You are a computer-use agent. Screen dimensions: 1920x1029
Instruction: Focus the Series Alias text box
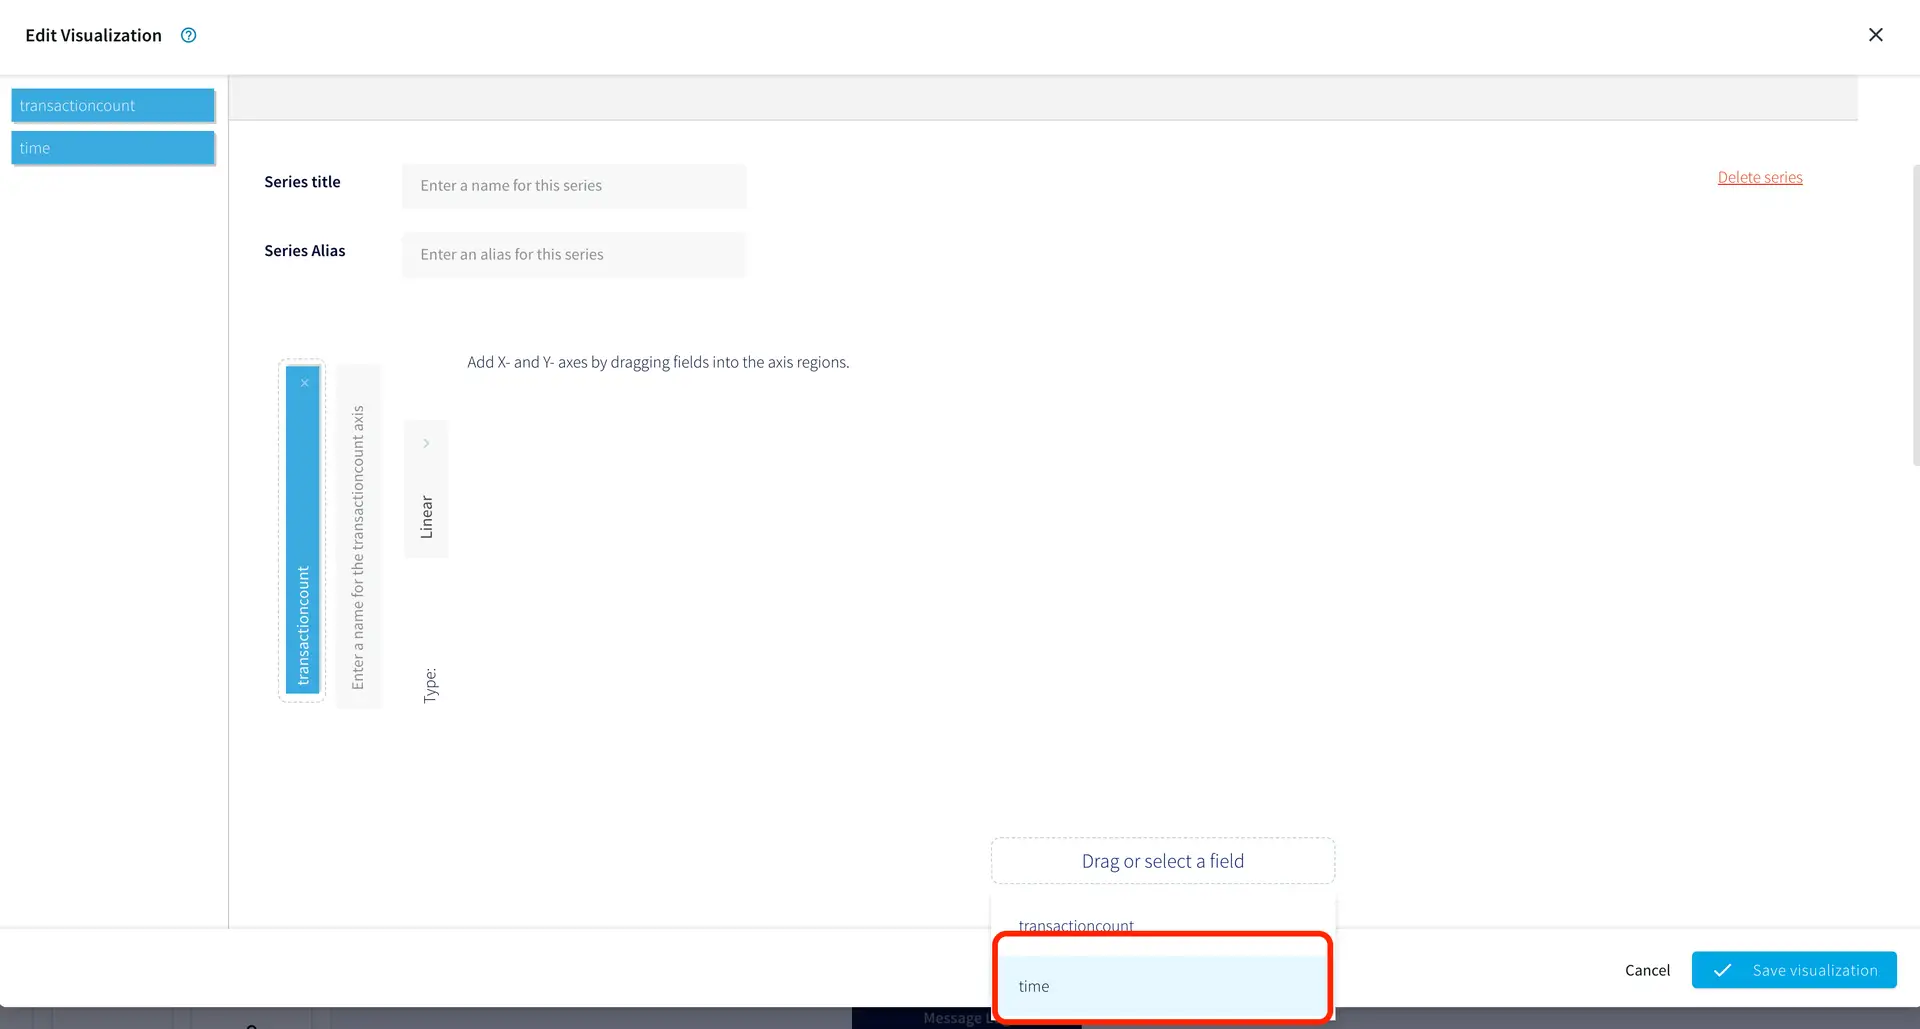point(574,255)
